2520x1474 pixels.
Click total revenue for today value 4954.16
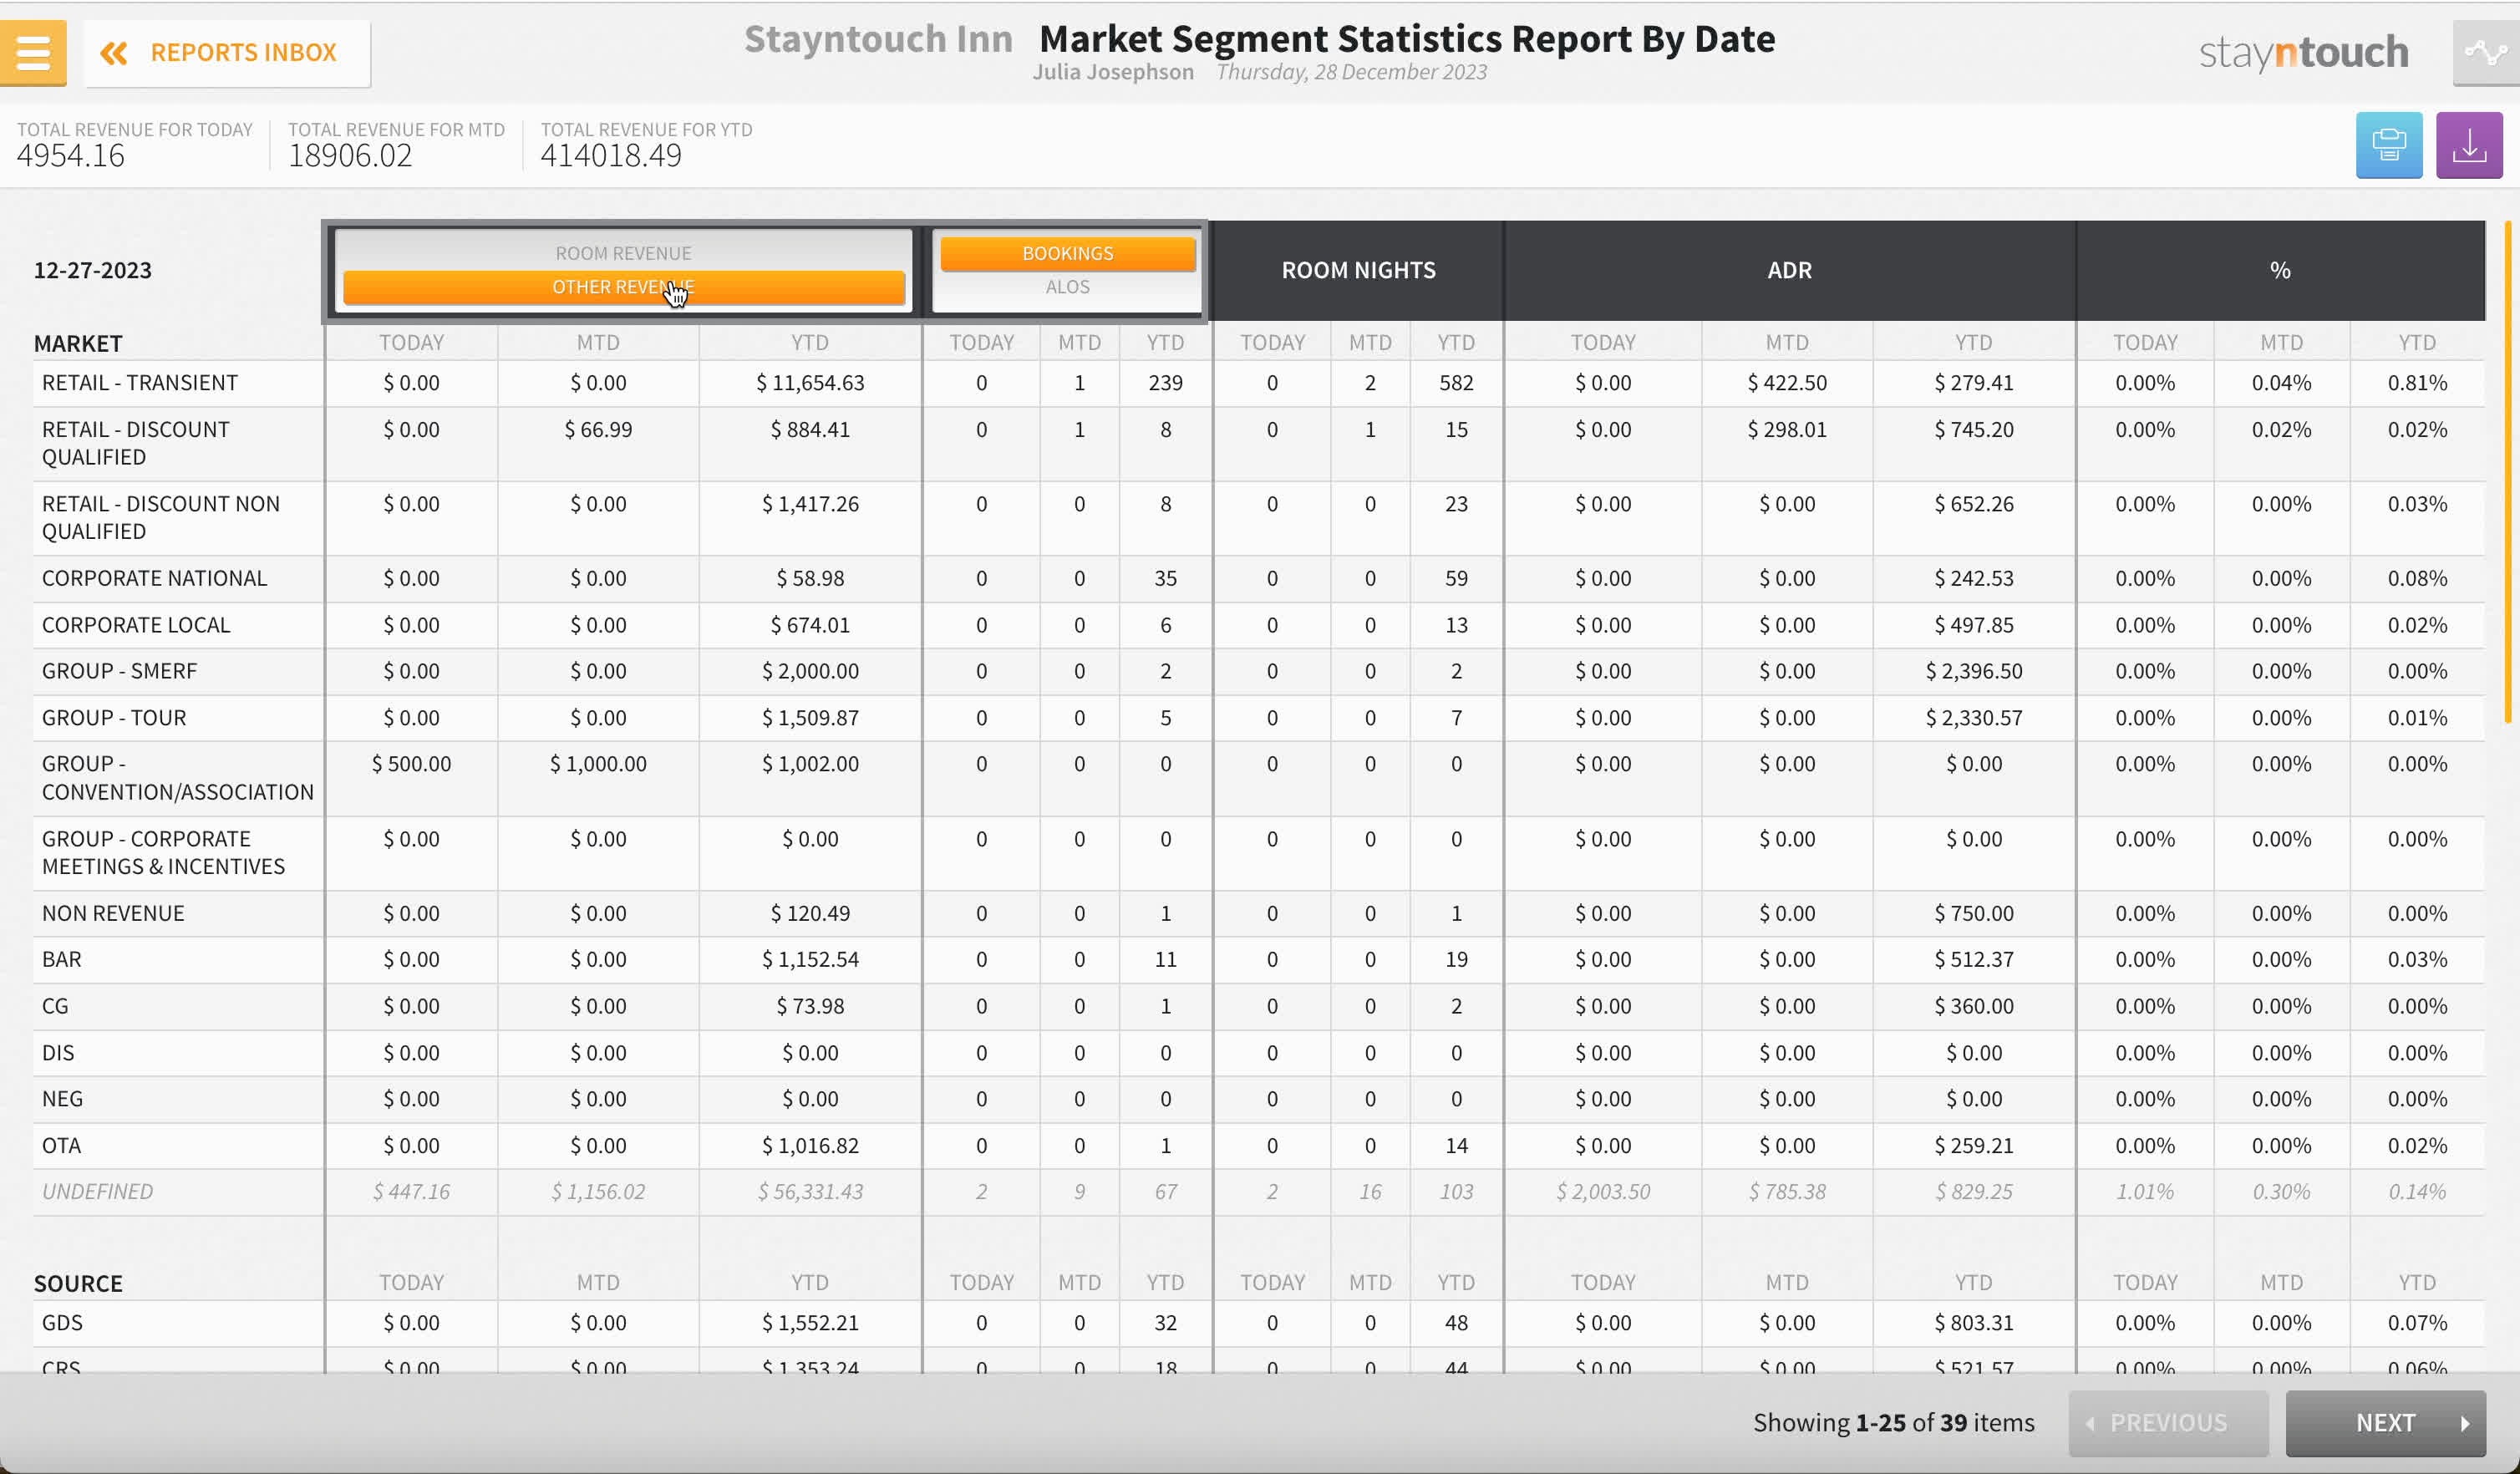[x=71, y=155]
